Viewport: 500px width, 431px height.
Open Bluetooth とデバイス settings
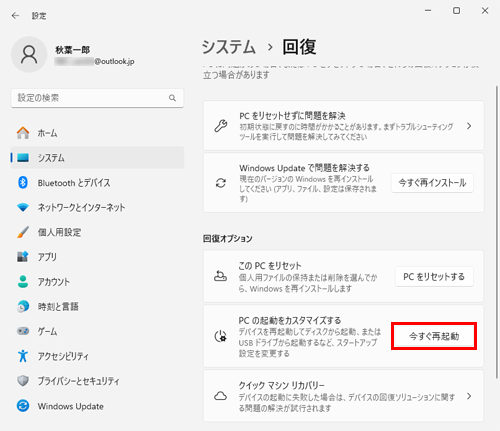(x=97, y=183)
